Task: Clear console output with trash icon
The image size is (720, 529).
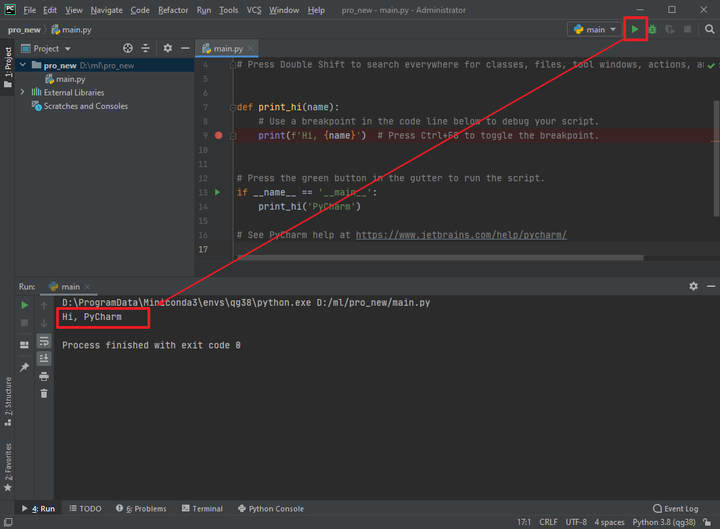Action: coord(44,393)
